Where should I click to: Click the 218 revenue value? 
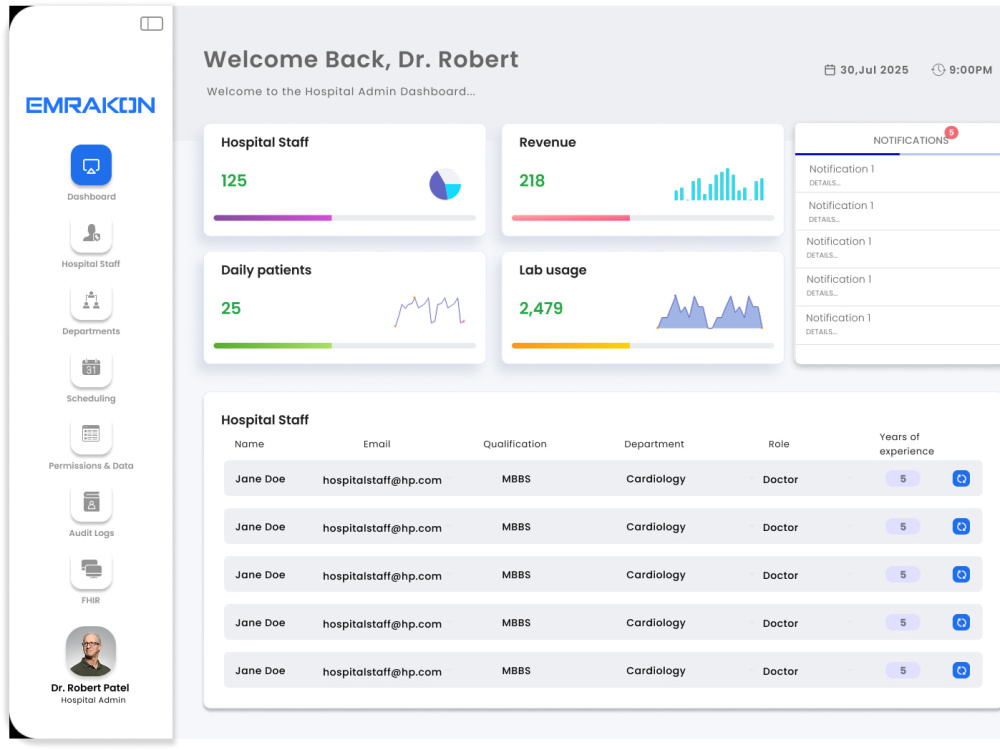pyautogui.click(x=532, y=180)
